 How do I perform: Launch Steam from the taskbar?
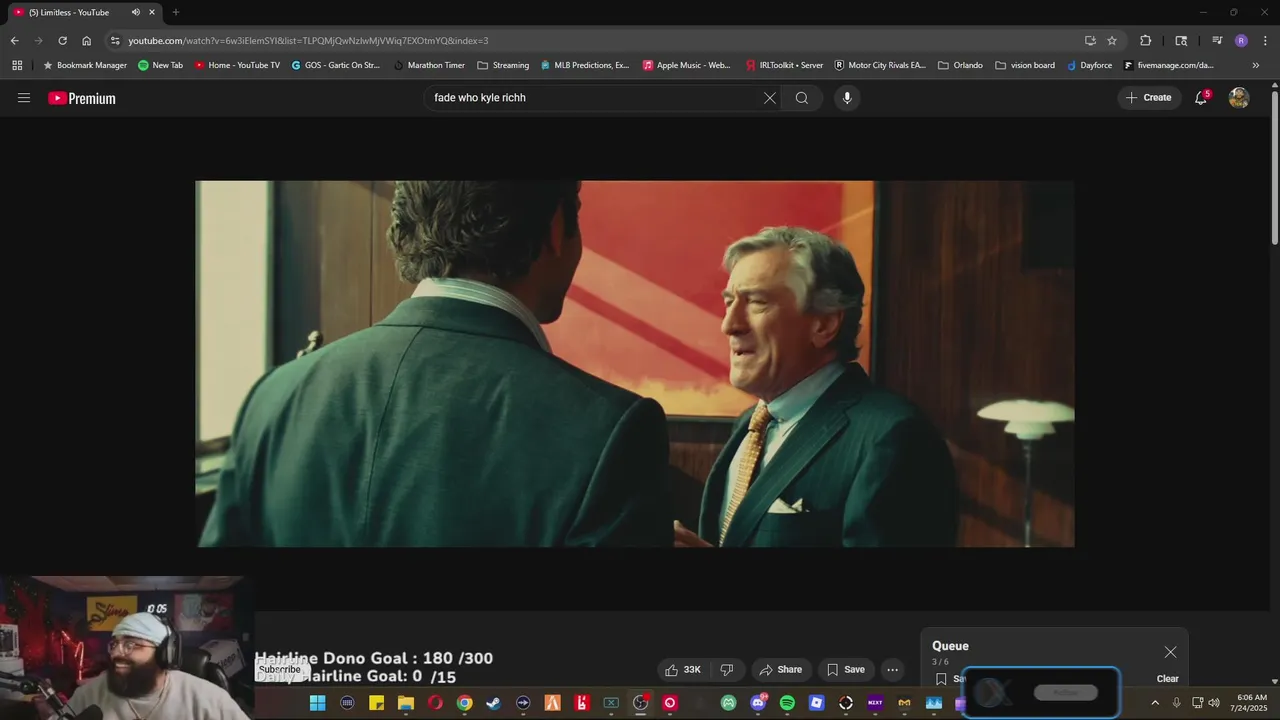[493, 703]
